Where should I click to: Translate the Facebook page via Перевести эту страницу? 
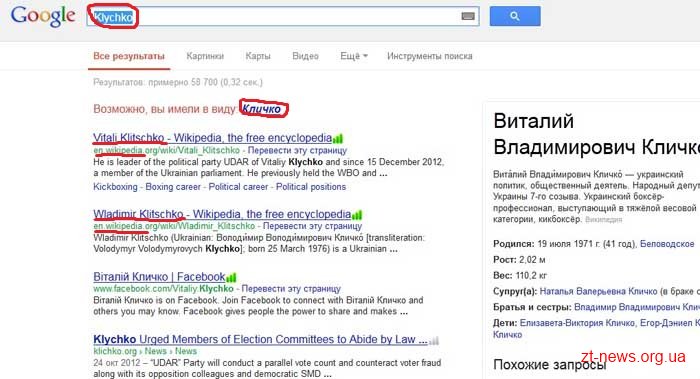[x=291, y=289]
